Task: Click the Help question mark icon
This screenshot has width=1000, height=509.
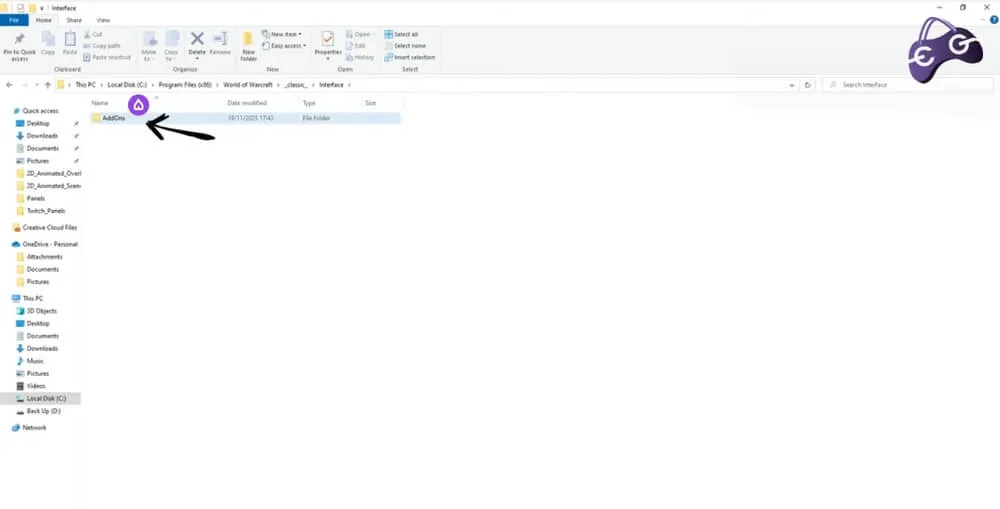Action: [x=994, y=20]
